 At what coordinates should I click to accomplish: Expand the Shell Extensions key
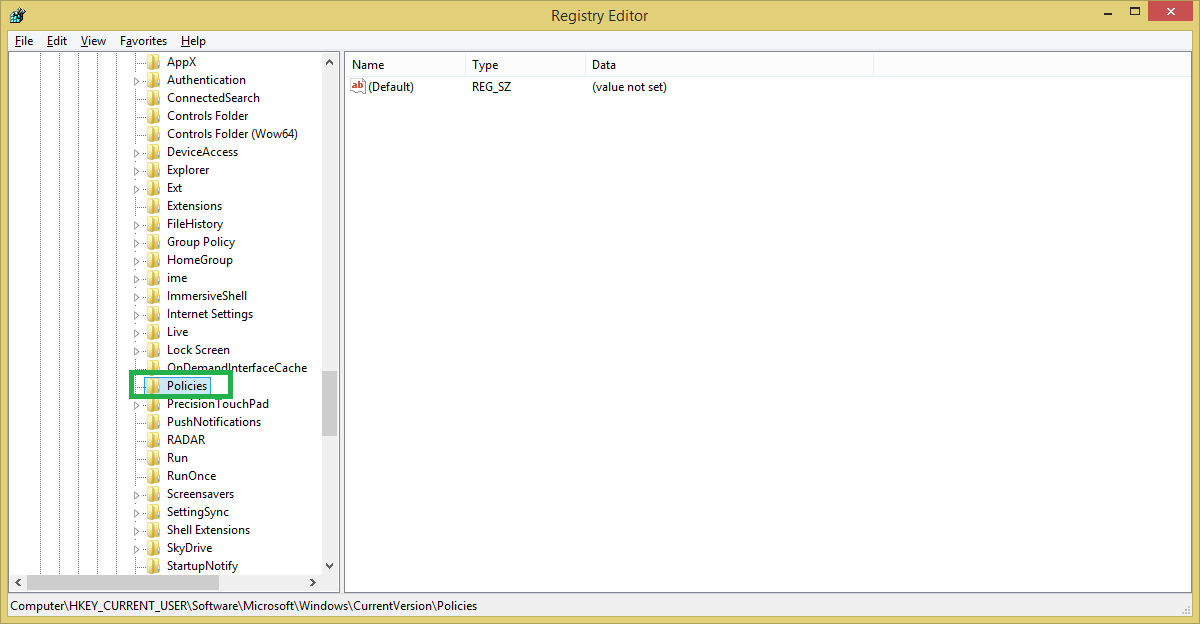137,531
